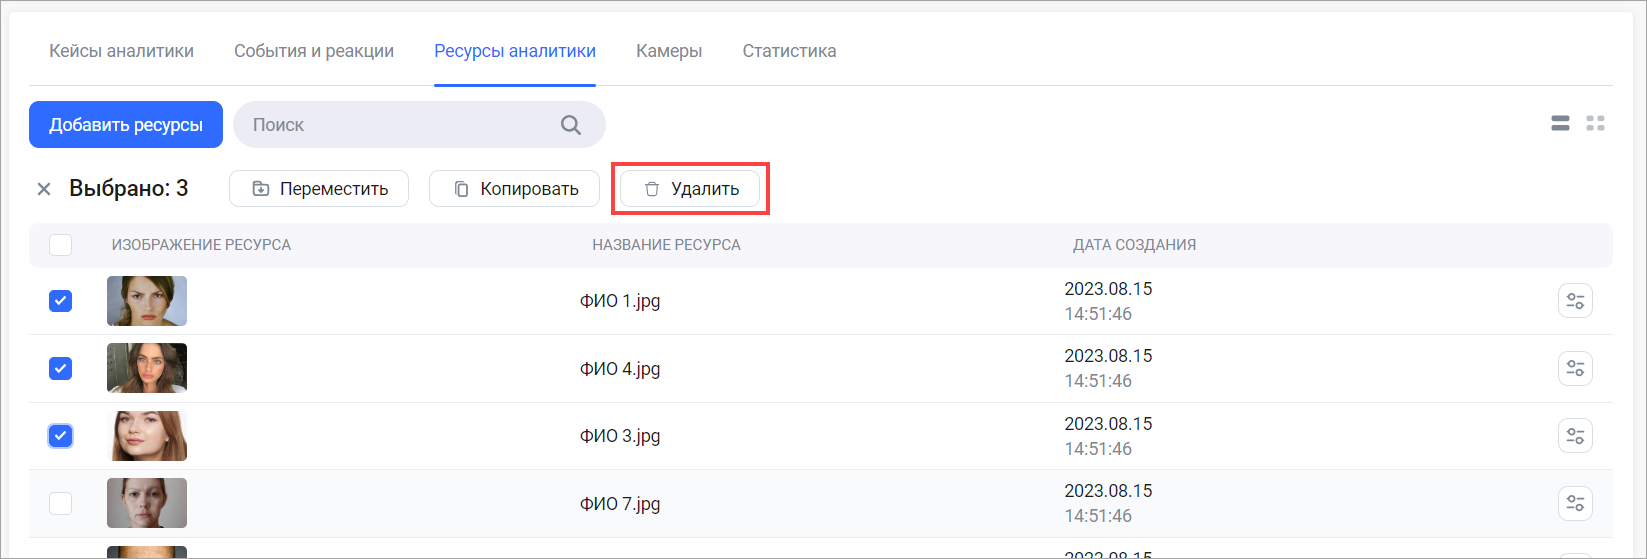Switch to grid view layout
The height and width of the screenshot is (559, 1647).
point(1595,124)
